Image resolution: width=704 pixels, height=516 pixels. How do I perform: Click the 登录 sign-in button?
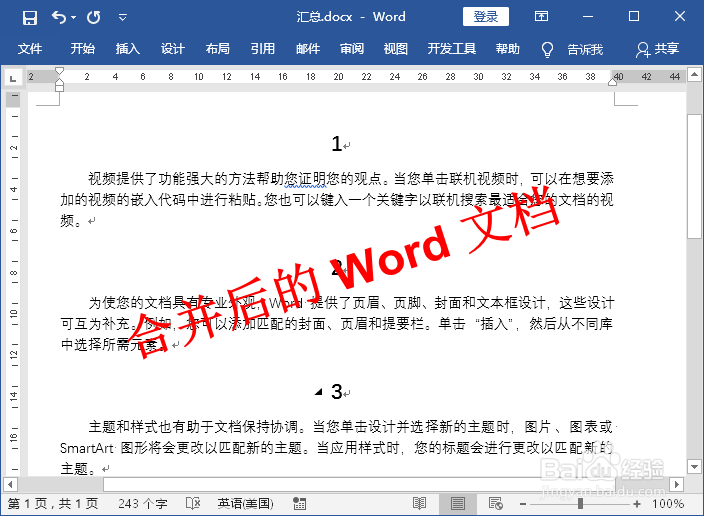point(486,17)
